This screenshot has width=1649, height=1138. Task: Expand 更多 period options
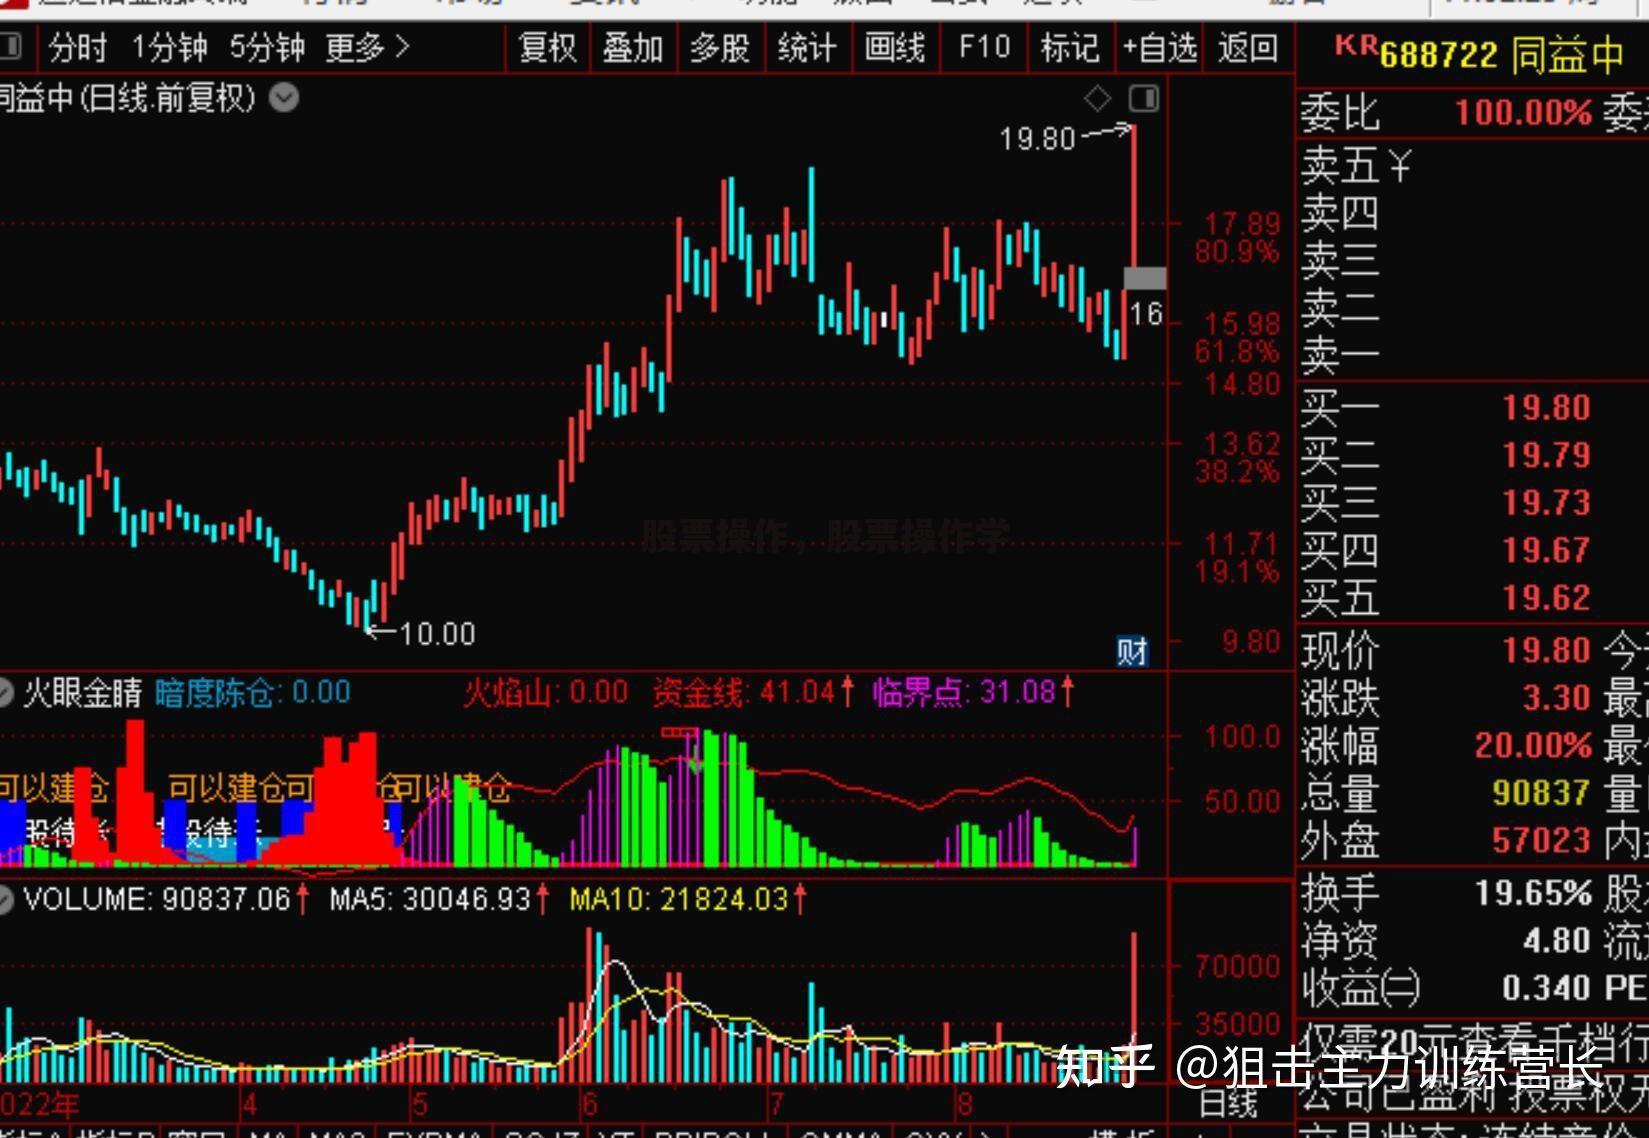(x=367, y=47)
